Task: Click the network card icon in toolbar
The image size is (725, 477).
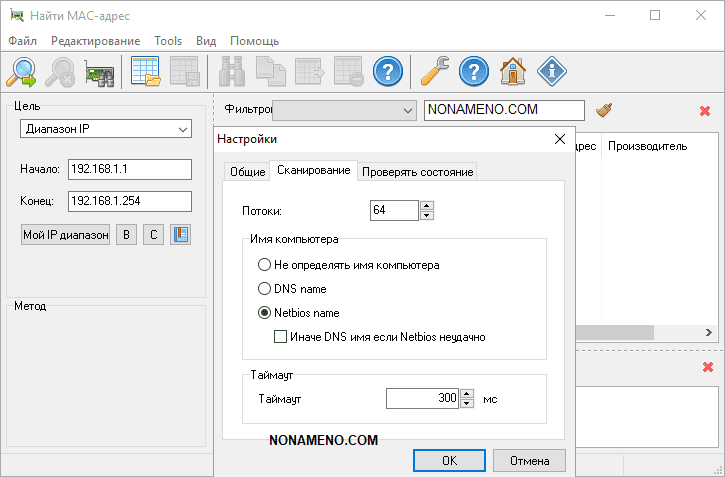Action: [x=98, y=72]
